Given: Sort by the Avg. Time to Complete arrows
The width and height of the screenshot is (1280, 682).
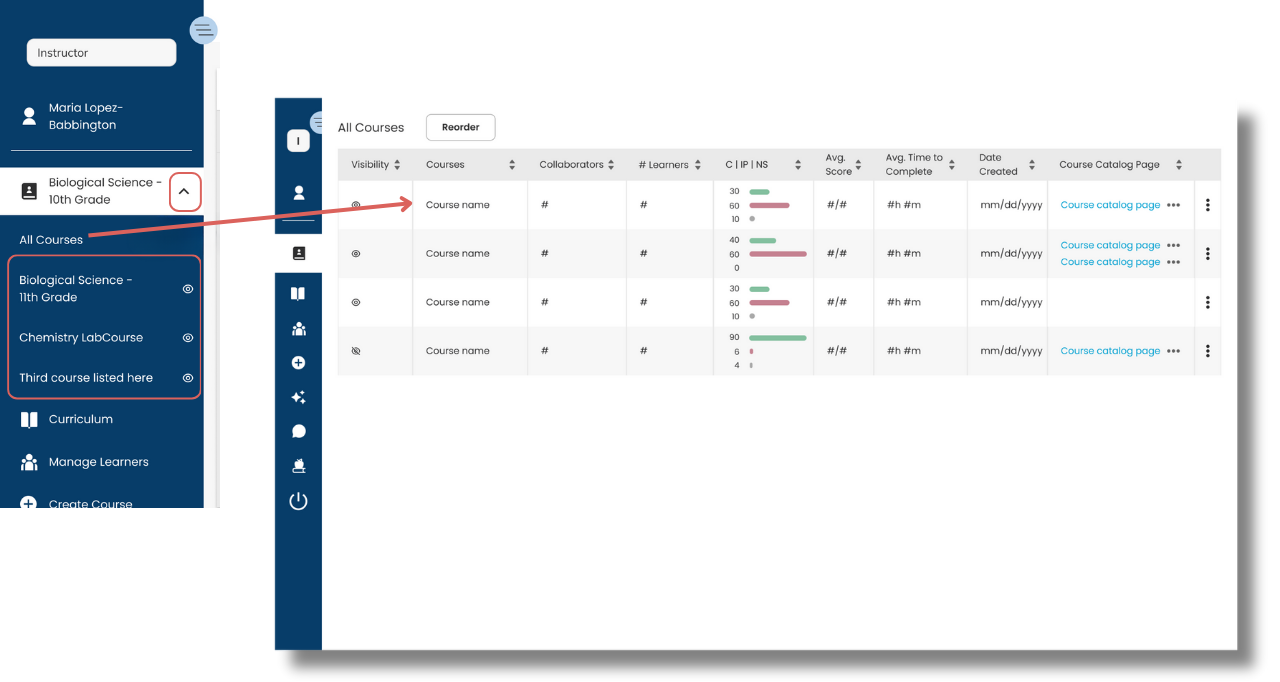Looking at the screenshot, I should pyautogui.click(x=952, y=165).
